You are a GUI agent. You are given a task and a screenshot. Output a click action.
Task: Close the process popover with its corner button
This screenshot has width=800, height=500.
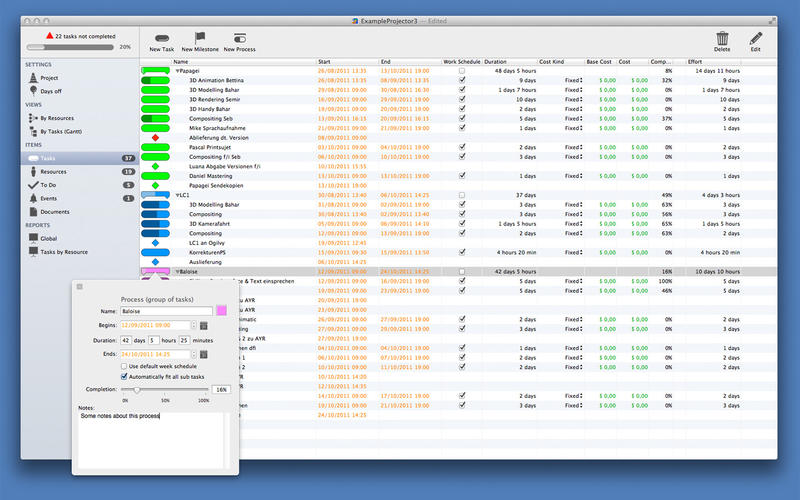pos(80,287)
